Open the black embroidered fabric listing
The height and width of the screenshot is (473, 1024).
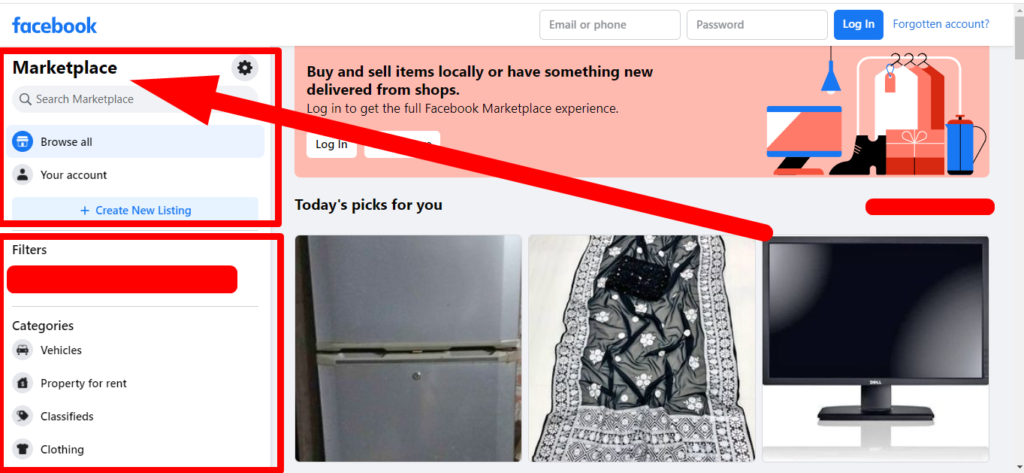pyautogui.click(x=642, y=348)
